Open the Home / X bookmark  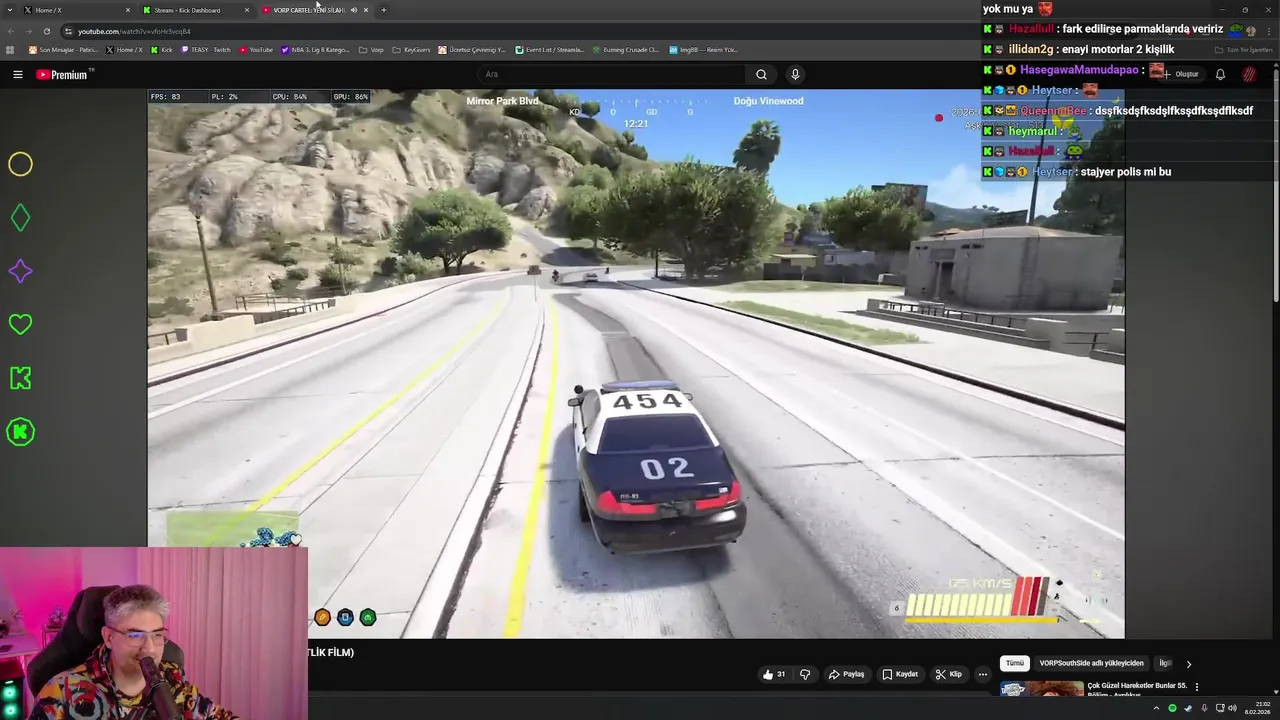tap(124, 49)
